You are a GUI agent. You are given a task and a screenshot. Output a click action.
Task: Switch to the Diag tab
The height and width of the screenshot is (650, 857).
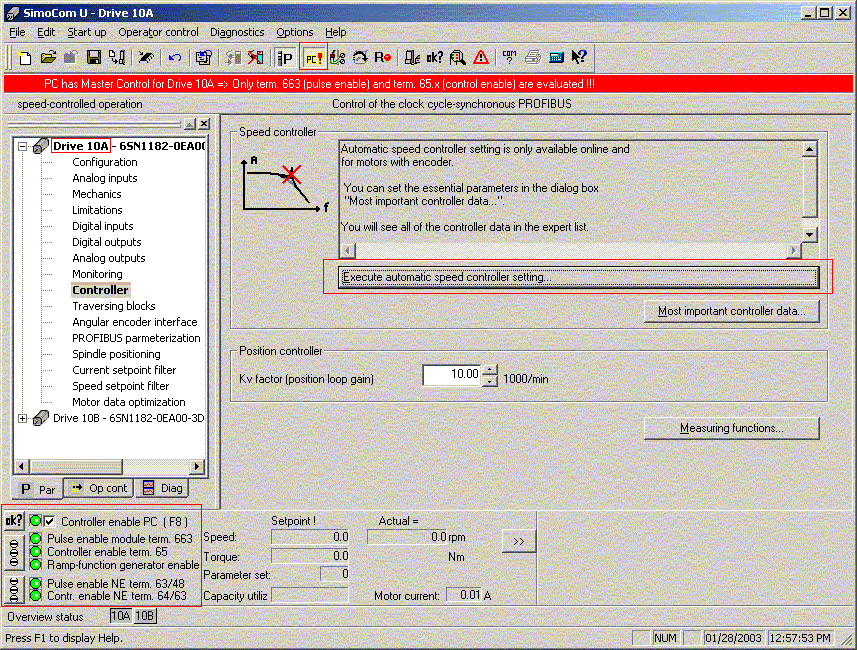(162, 488)
